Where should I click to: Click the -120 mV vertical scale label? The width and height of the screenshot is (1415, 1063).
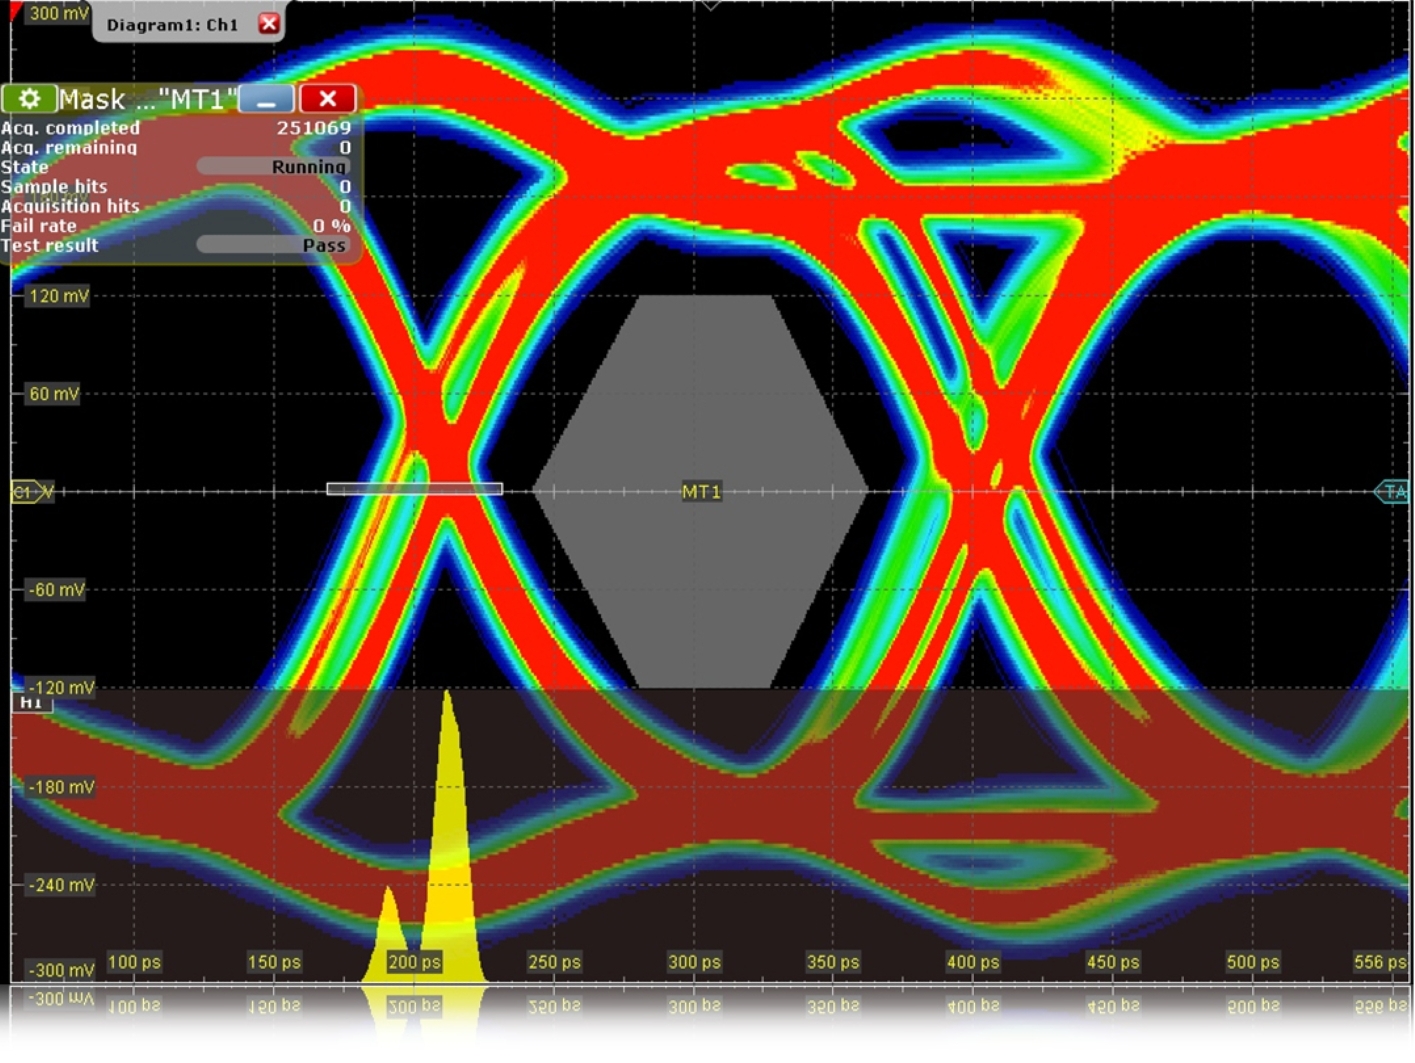click(x=61, y=688)
